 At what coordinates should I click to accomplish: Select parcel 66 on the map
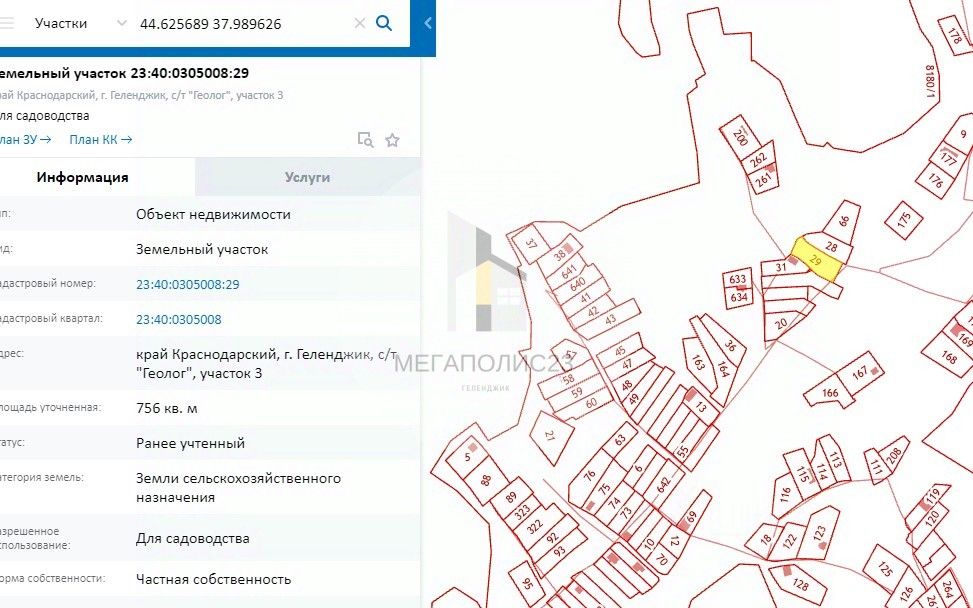843,220
